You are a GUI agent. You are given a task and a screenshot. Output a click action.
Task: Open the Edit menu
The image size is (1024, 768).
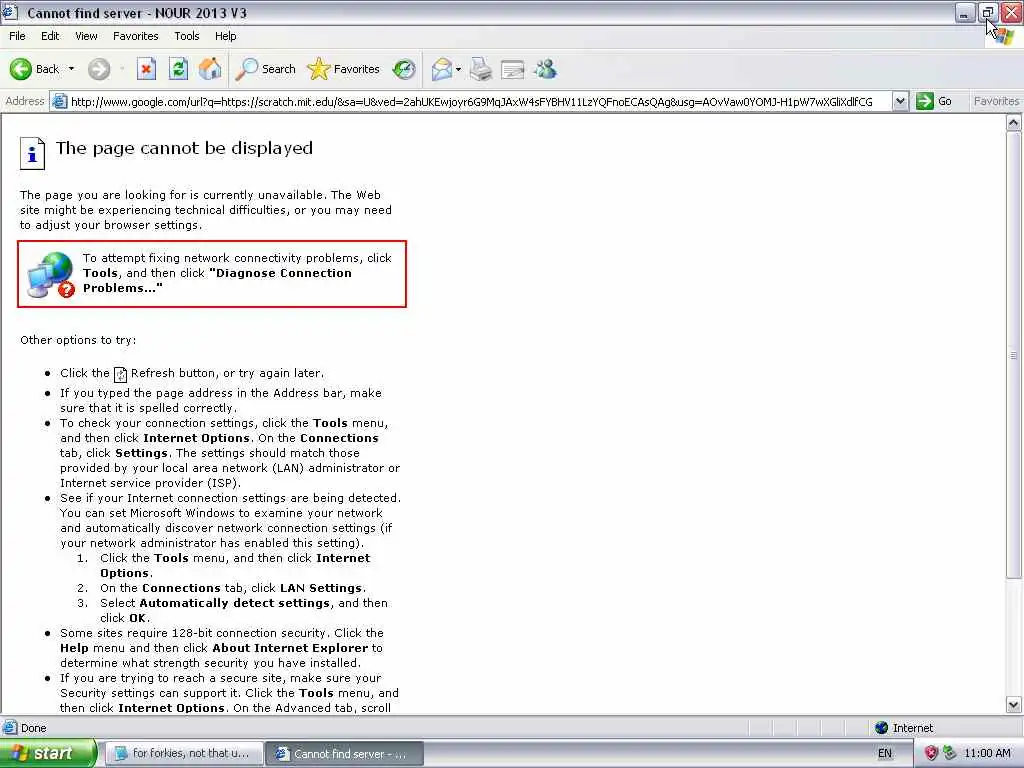[50, 36]
